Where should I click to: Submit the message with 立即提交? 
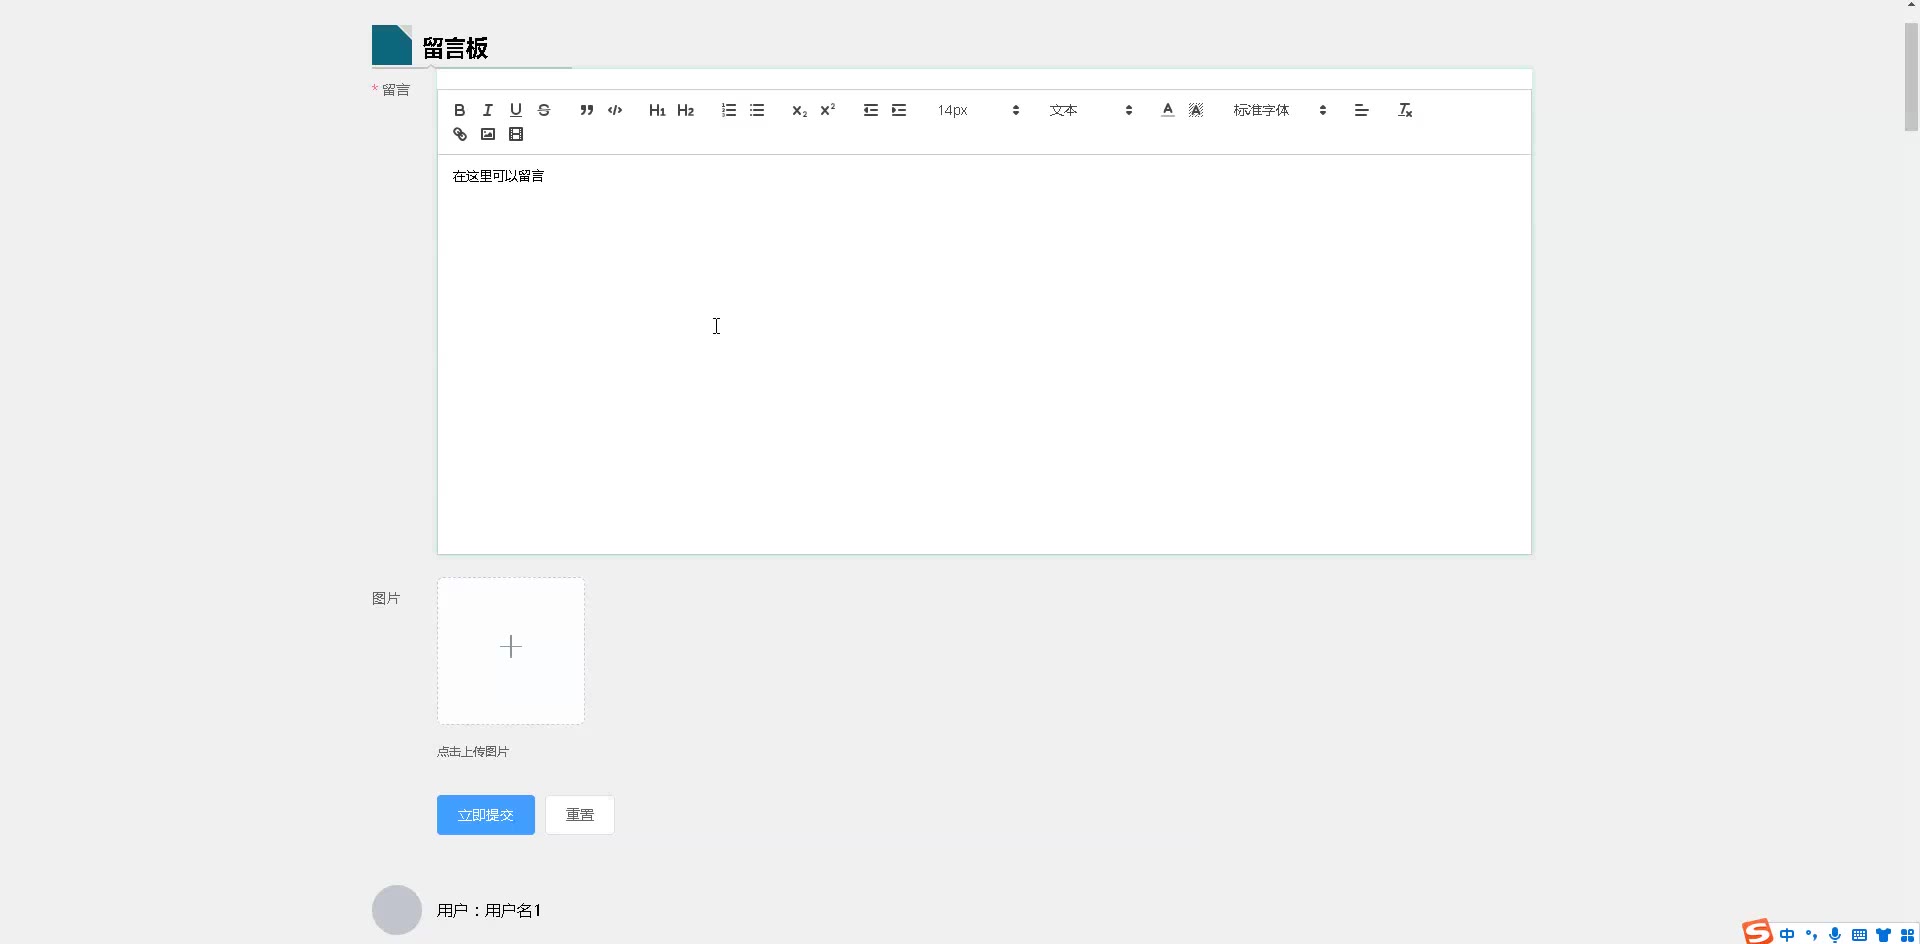point(486,815)
